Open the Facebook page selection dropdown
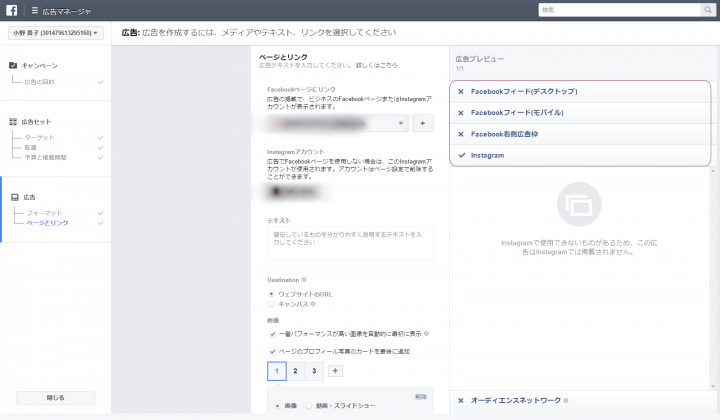Screen dimensions: 720x420 pos(338,123)
